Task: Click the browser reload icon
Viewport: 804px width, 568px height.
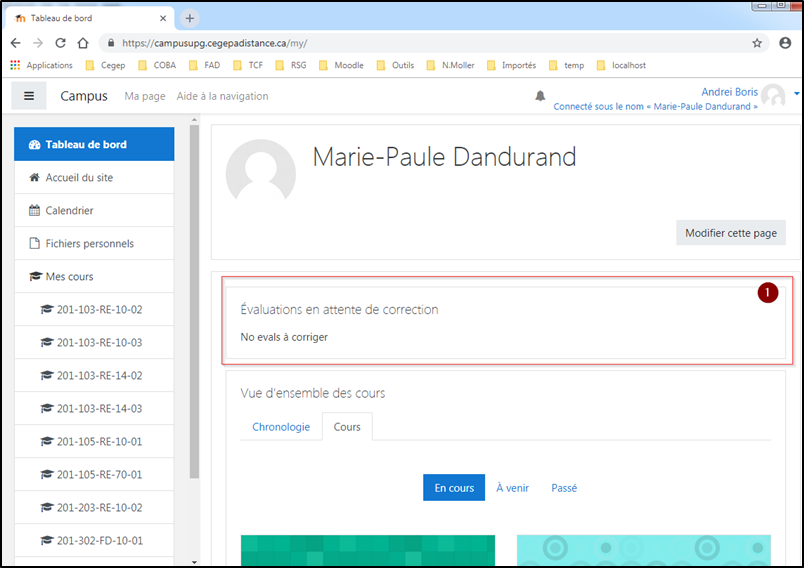Action: pos(60,43)
